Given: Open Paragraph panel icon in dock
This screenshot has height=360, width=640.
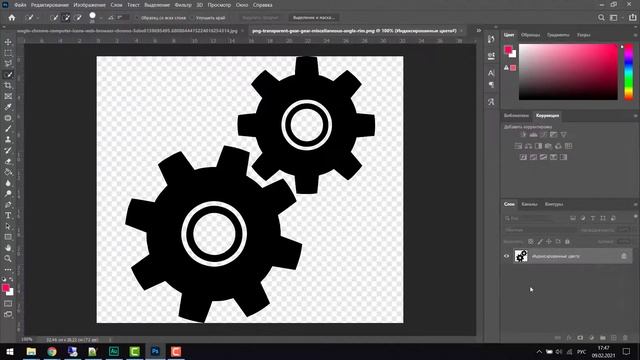Looking at the screenshot, I should pos(491,84).
